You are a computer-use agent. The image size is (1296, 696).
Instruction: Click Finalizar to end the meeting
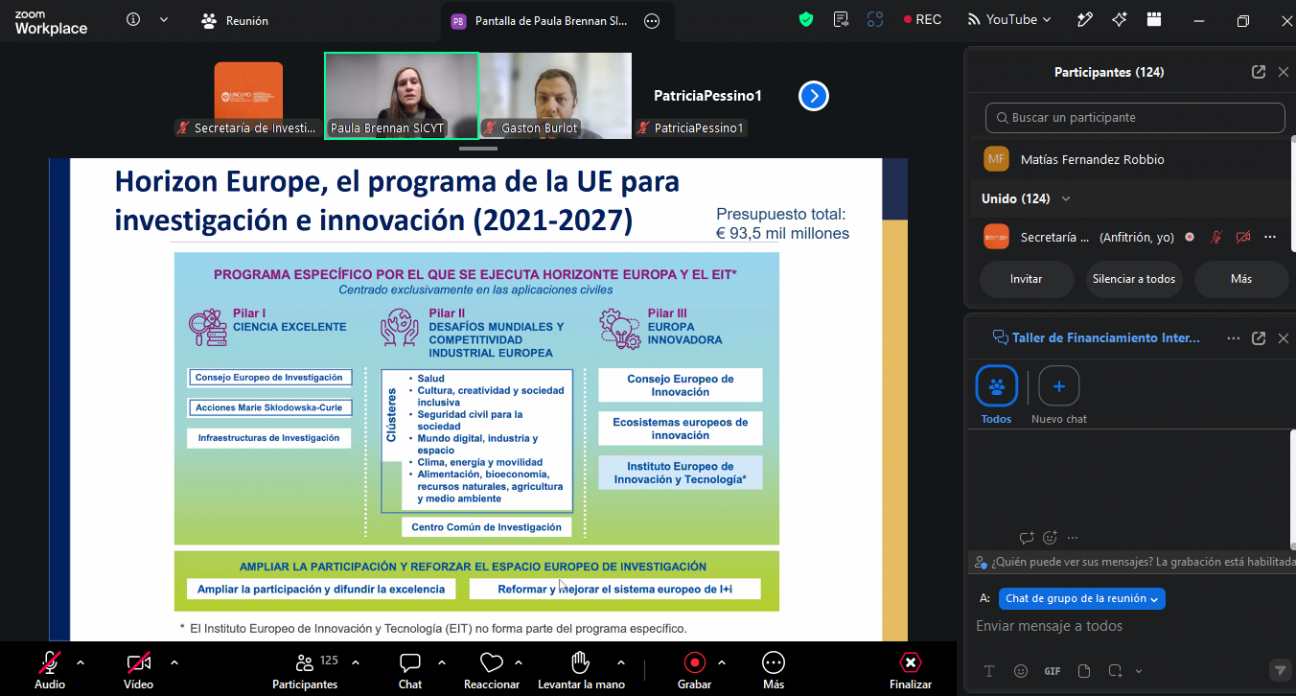910,669
